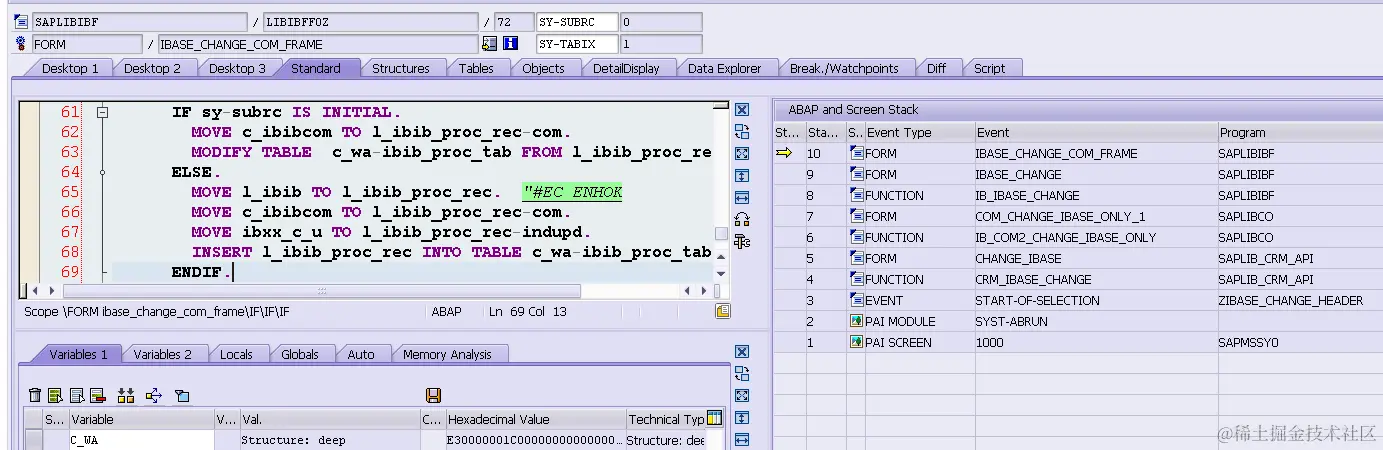Maximize variables tool vertically
Image resolution: width=1383 pixels, height=450 pixels.
click(x=742, y=418)
